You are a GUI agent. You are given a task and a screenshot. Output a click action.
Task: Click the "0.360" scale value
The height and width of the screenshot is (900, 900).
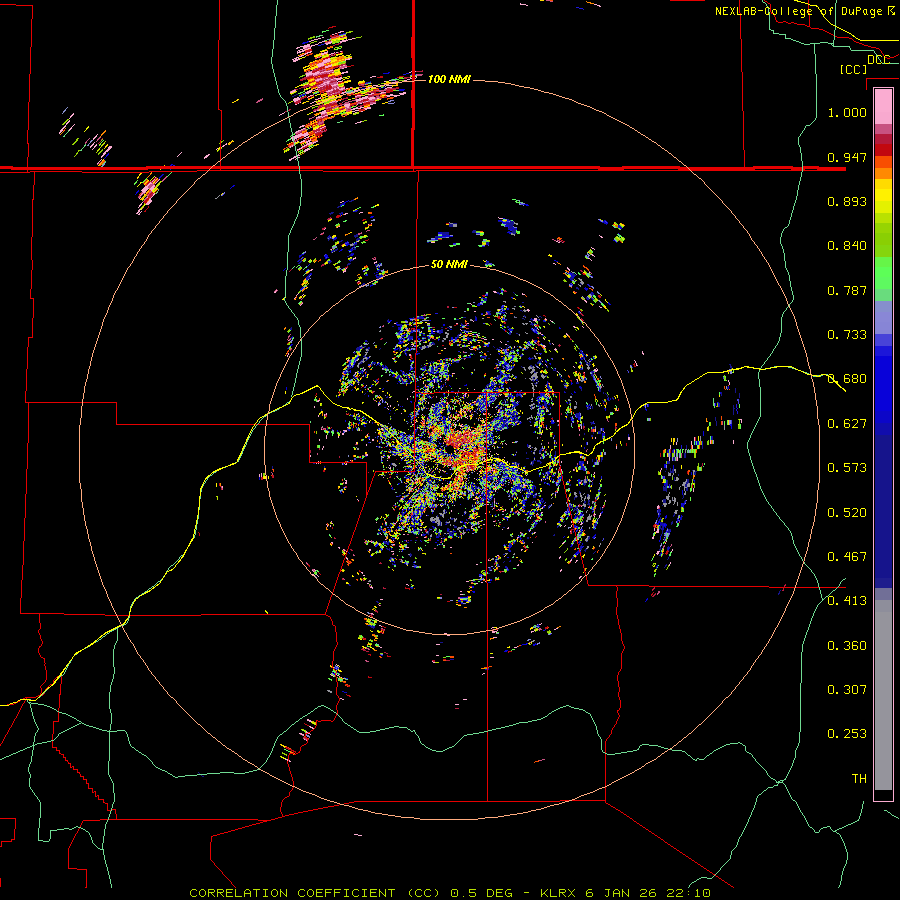click(847, 646)
